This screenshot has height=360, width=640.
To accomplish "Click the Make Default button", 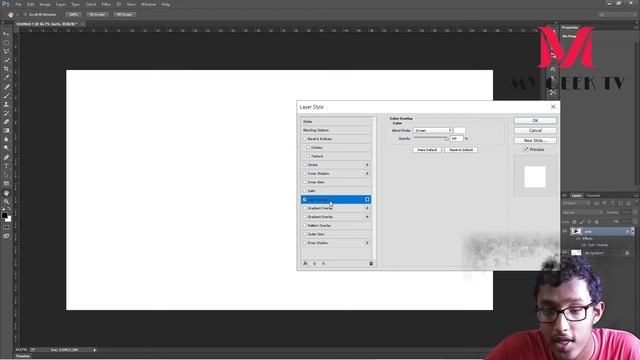I will tap(427, 150).
